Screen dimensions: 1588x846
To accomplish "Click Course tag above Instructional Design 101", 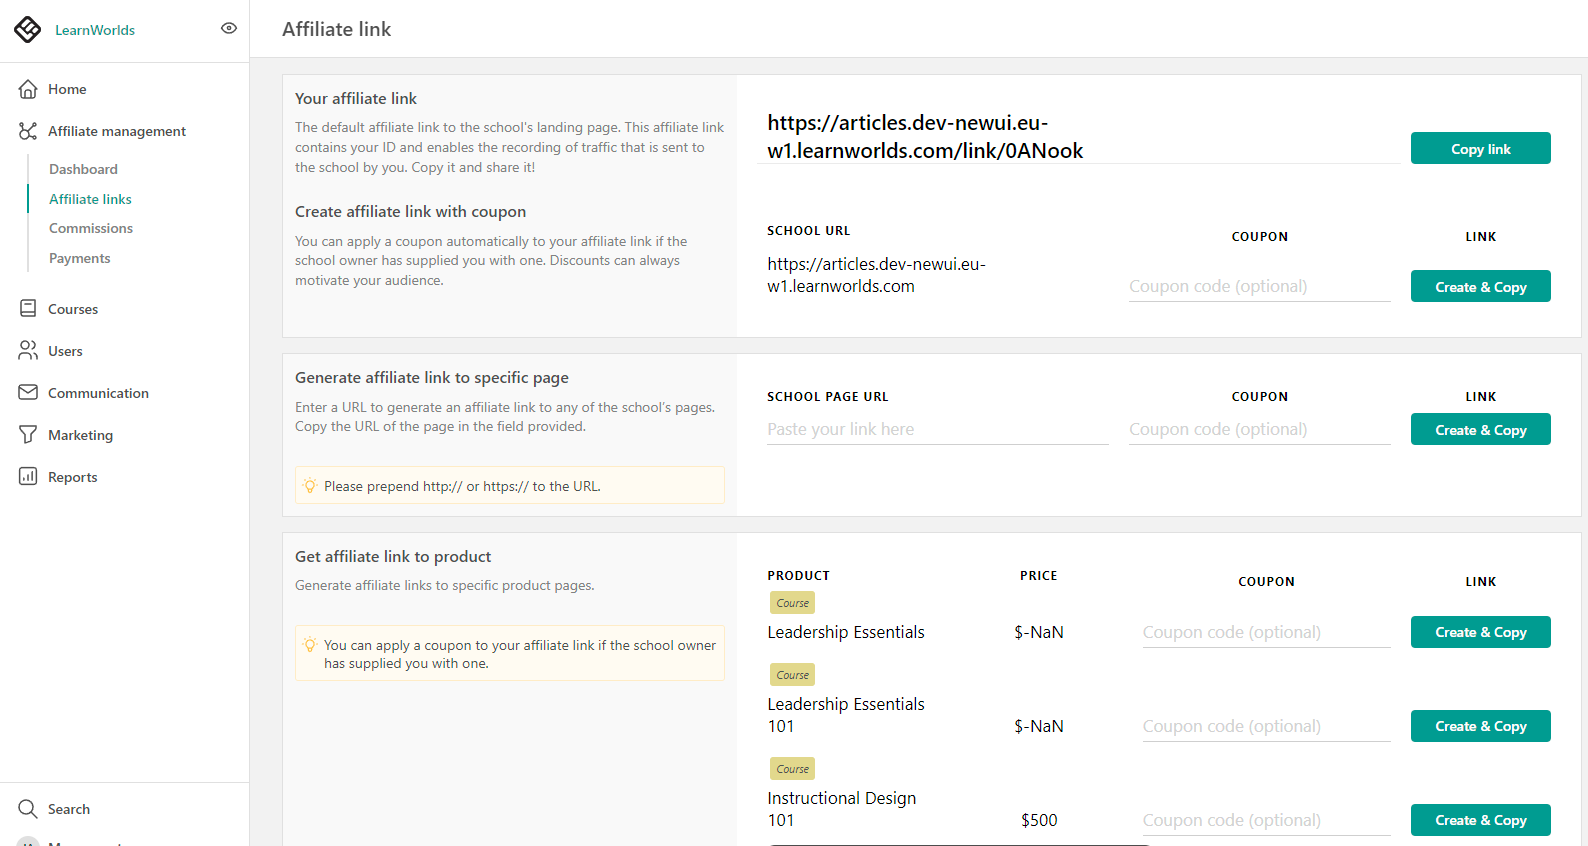I will (x=792, y=769).
